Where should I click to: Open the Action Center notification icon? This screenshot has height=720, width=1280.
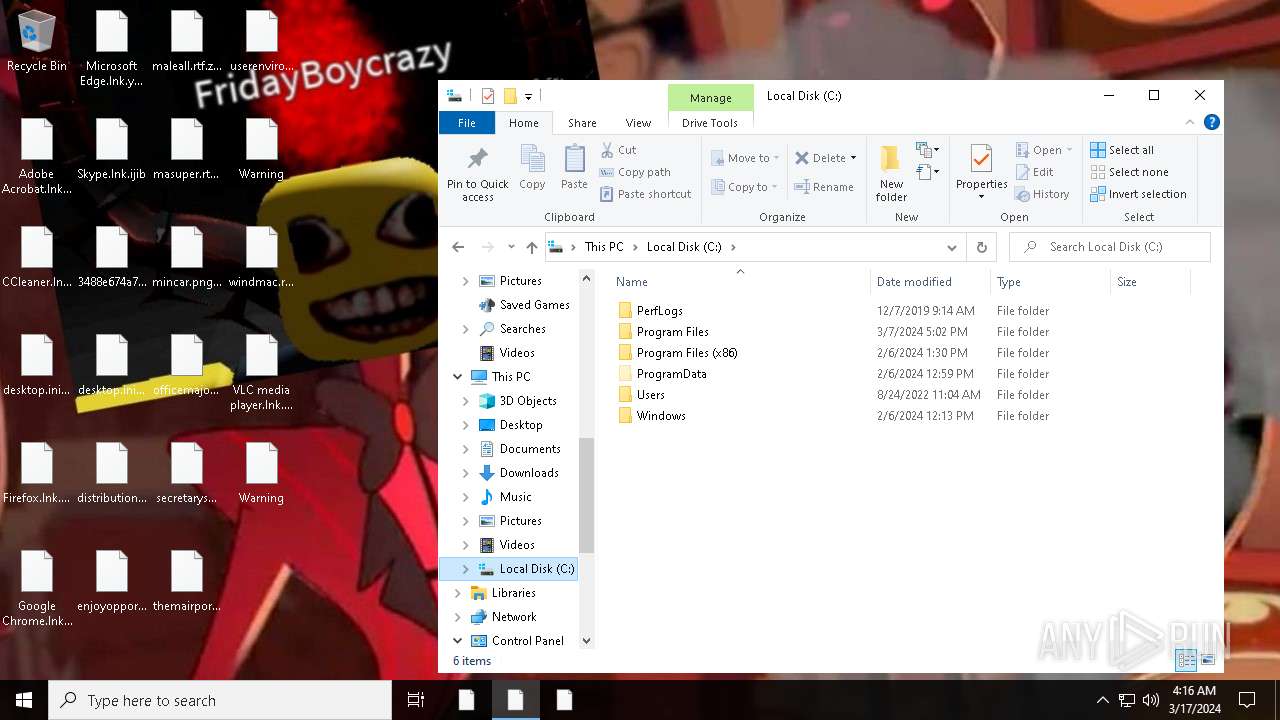point(1247,700)
